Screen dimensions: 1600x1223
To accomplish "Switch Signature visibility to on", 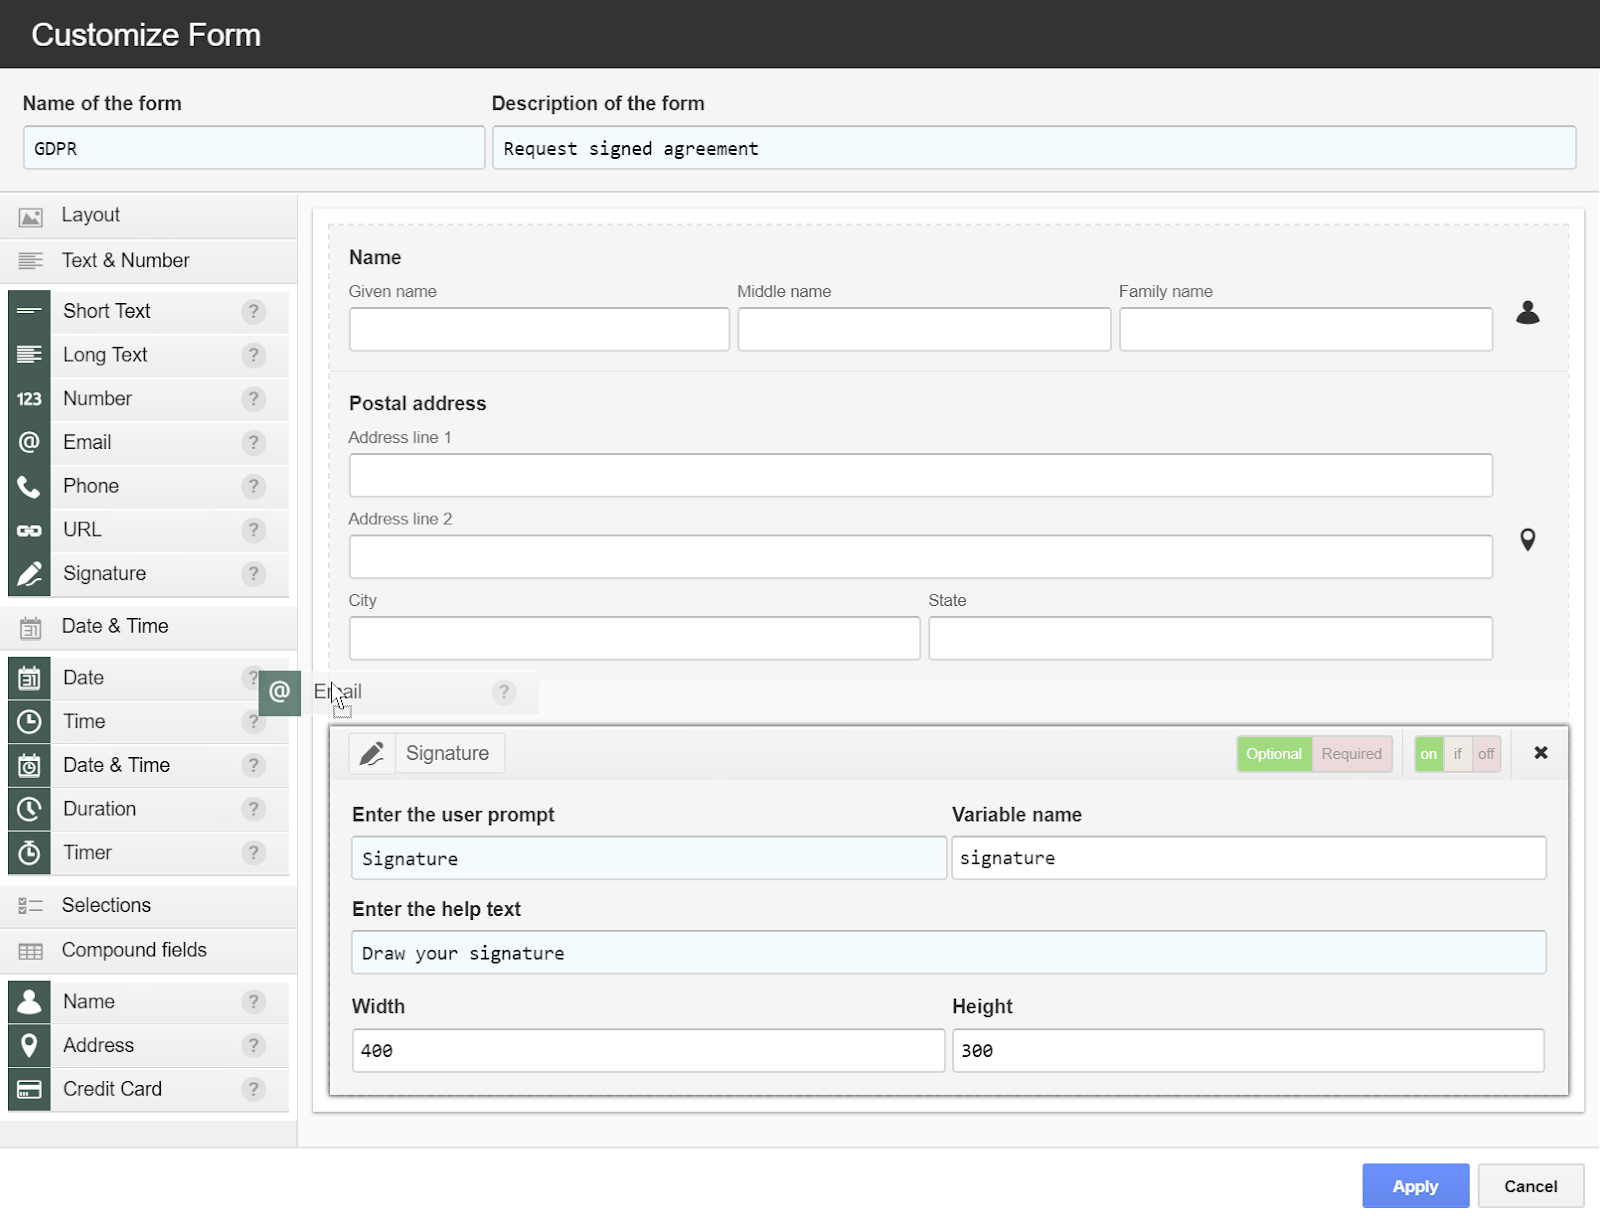I will pyautogui.click(x=1428, y=754).
